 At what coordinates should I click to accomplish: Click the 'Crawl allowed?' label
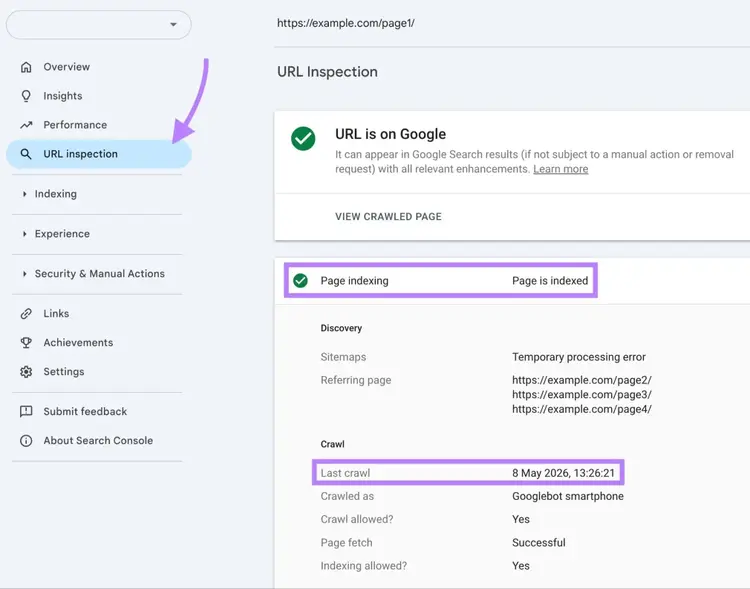tap(357, 520)
